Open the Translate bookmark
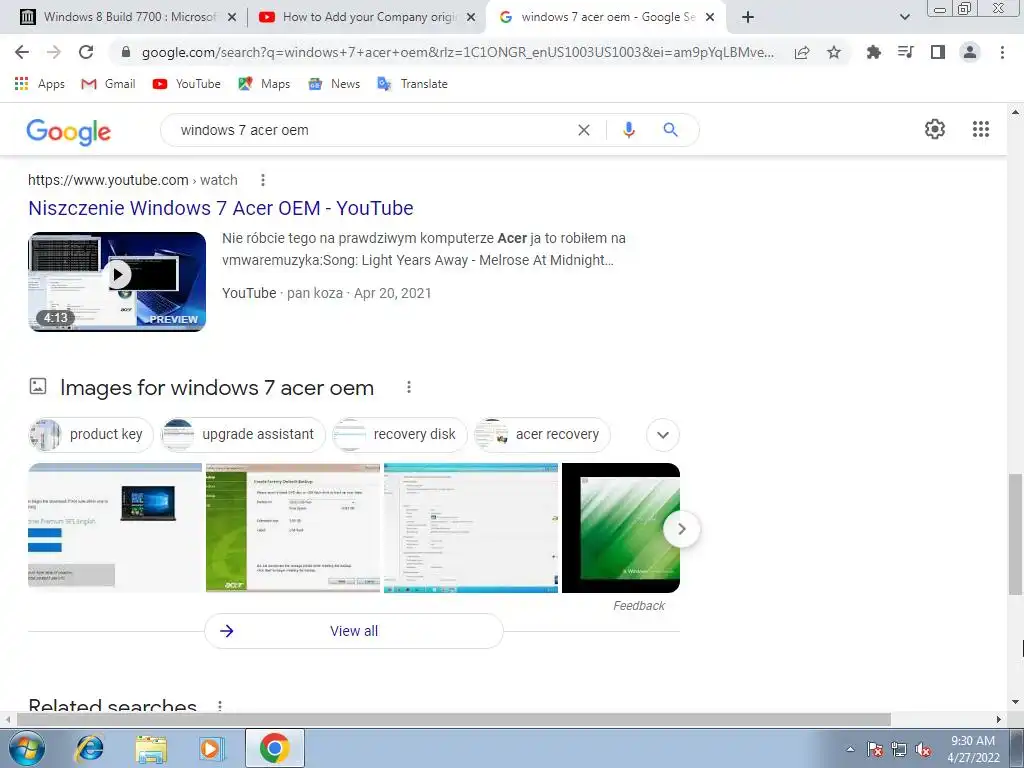 click(412, 84)
